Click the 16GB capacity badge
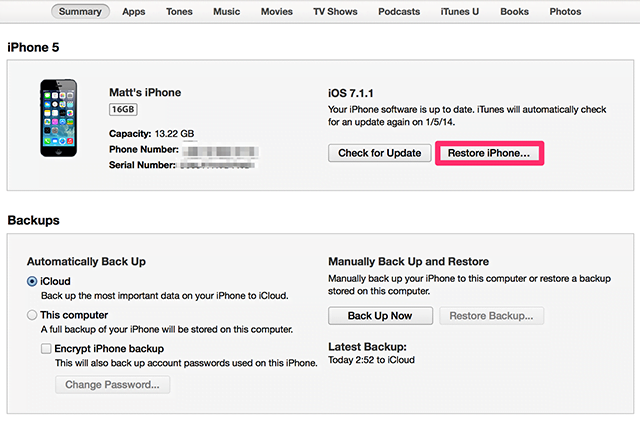Viewport: 640px width, 421px height. pyautogui.click(x=122, y=110)
